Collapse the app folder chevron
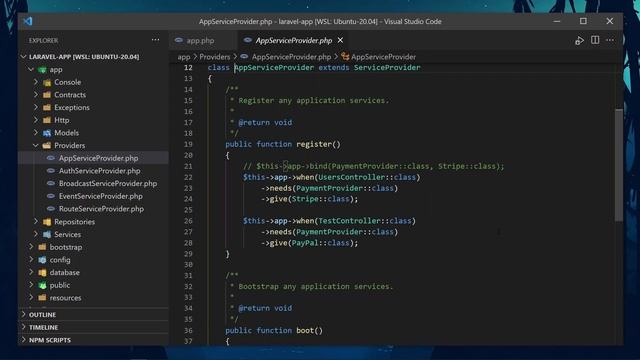Screen dimensions: 640x360 [31, 69]
